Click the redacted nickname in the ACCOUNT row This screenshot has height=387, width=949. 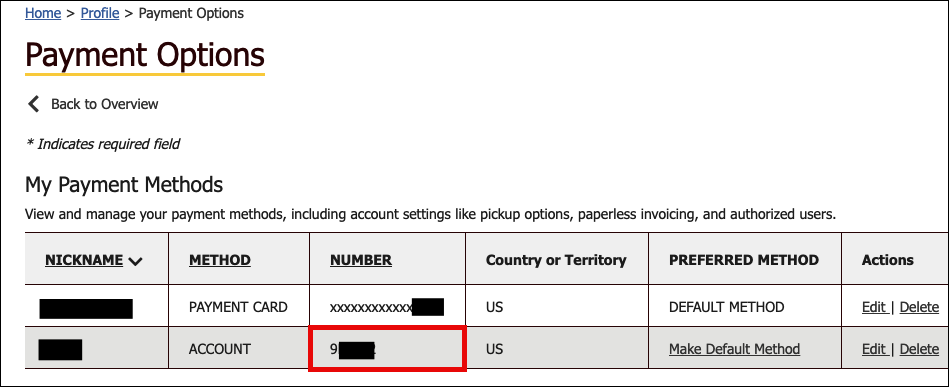[60, 350]
